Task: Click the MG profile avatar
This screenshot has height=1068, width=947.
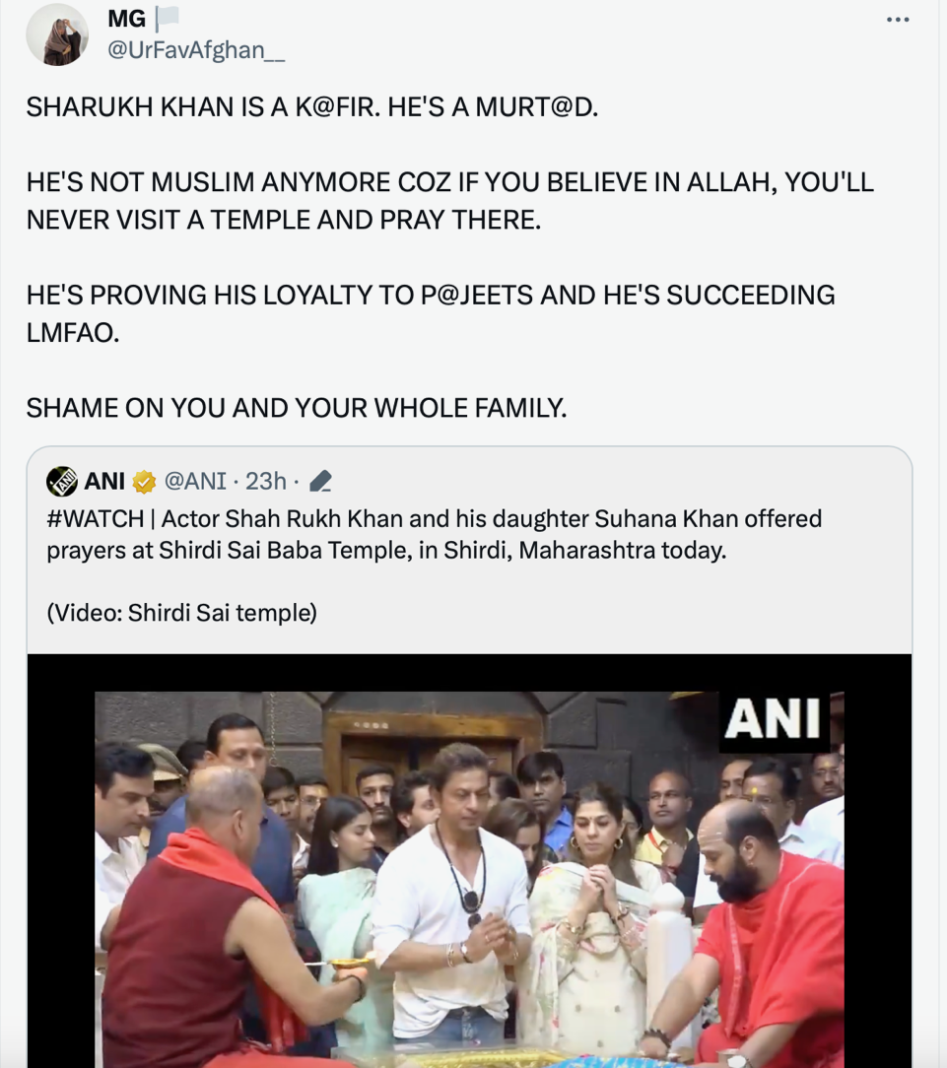Action: point(57,35)
